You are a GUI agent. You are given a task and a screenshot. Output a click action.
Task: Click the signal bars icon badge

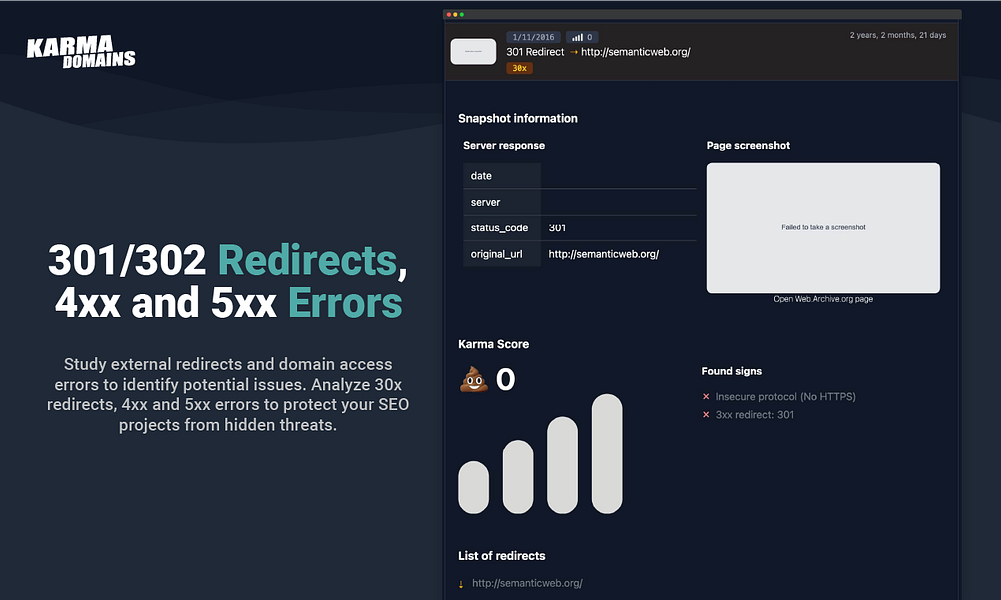(582, 37)
